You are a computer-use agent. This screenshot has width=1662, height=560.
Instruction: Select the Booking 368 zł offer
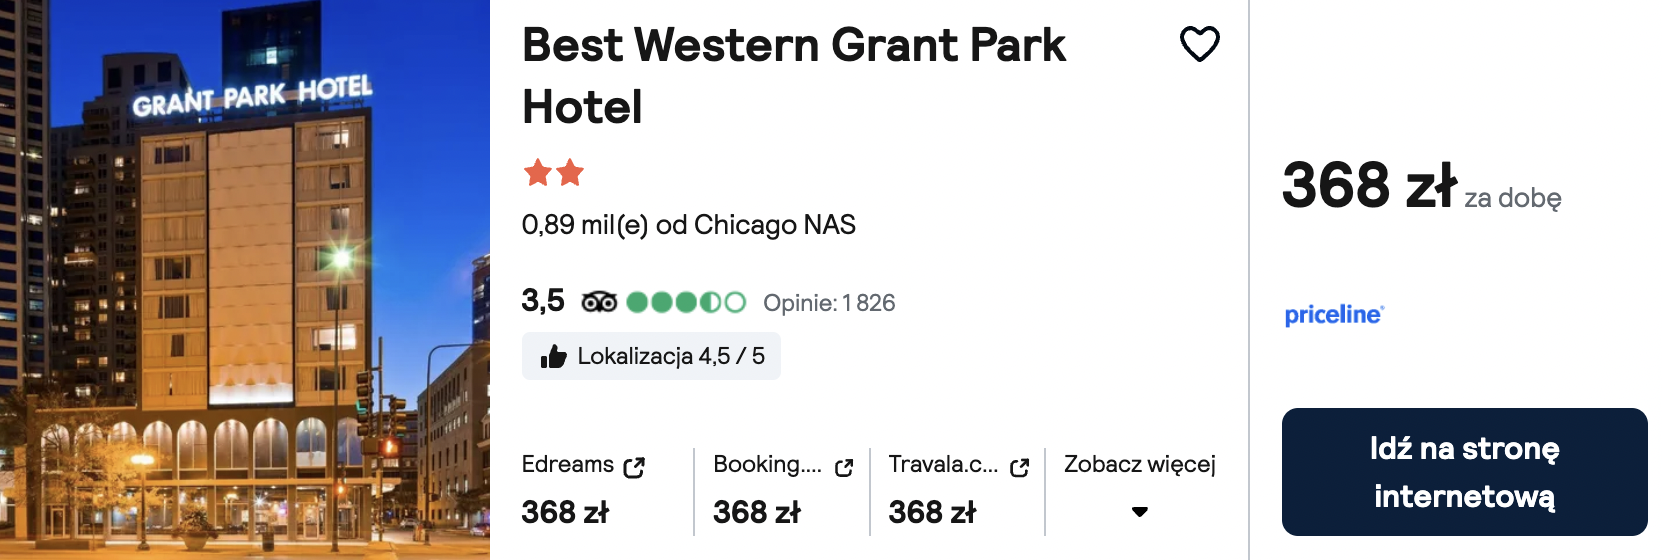[x=783, y=488]
